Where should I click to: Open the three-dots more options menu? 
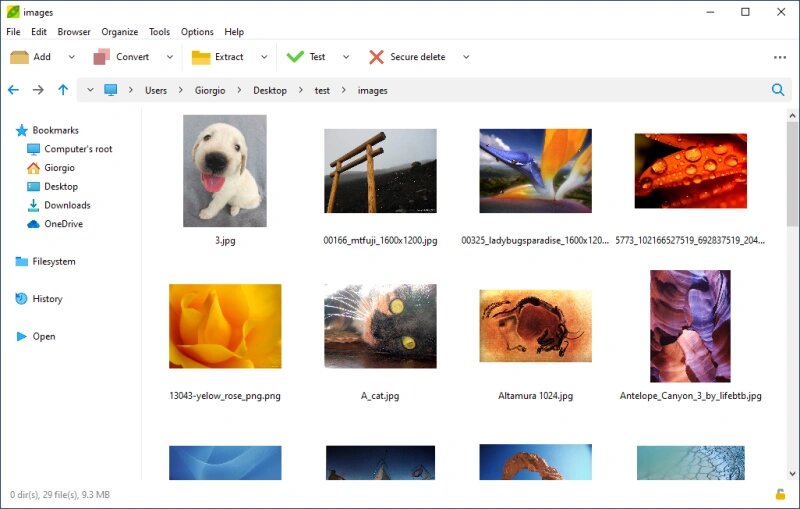(780, 57)
